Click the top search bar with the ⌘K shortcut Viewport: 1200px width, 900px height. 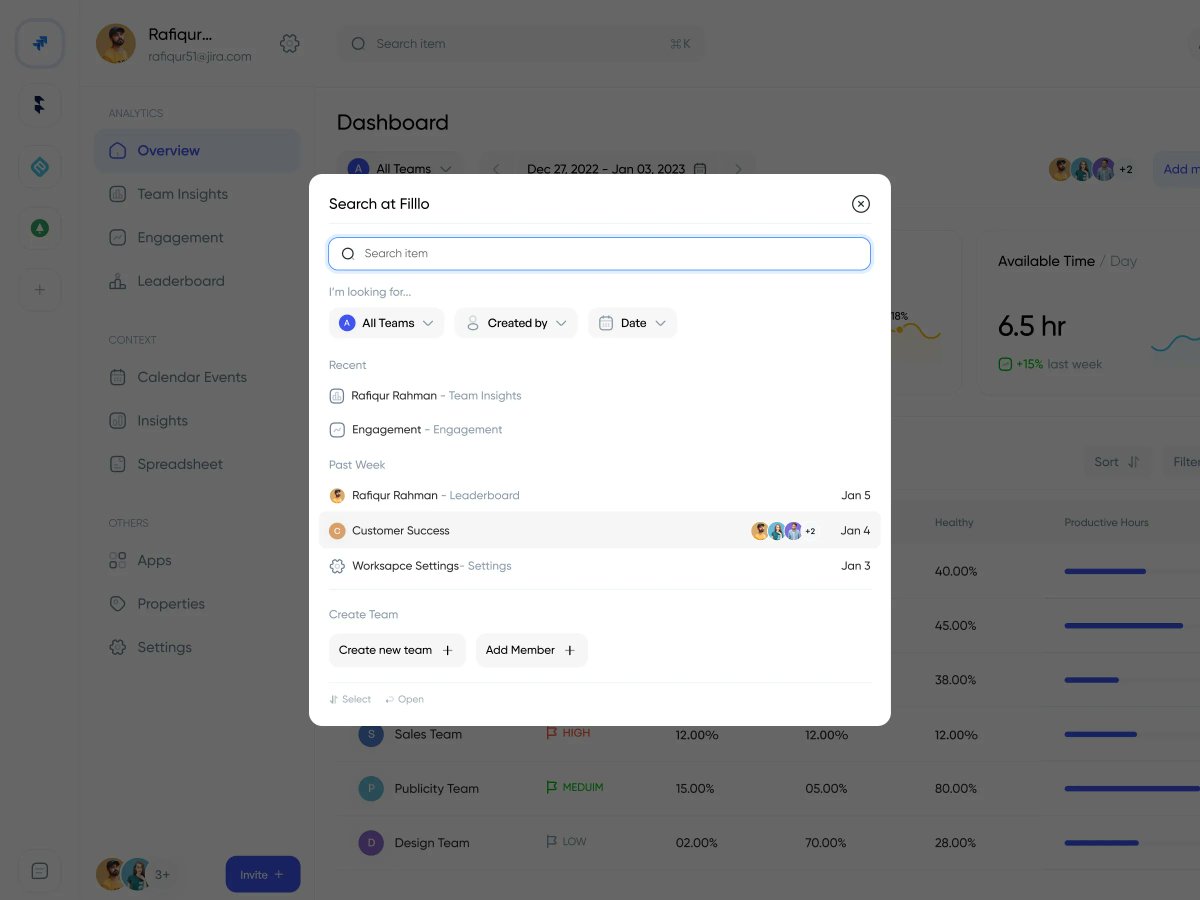(520, 44)
